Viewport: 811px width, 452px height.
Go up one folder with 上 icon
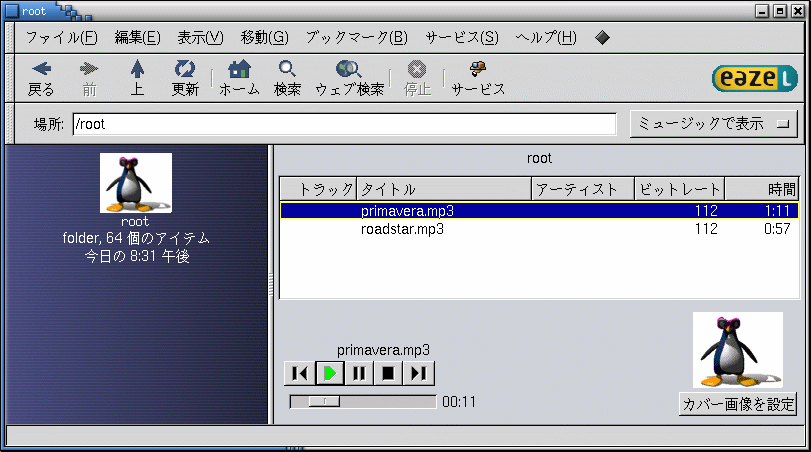click(x=137, y=70)
